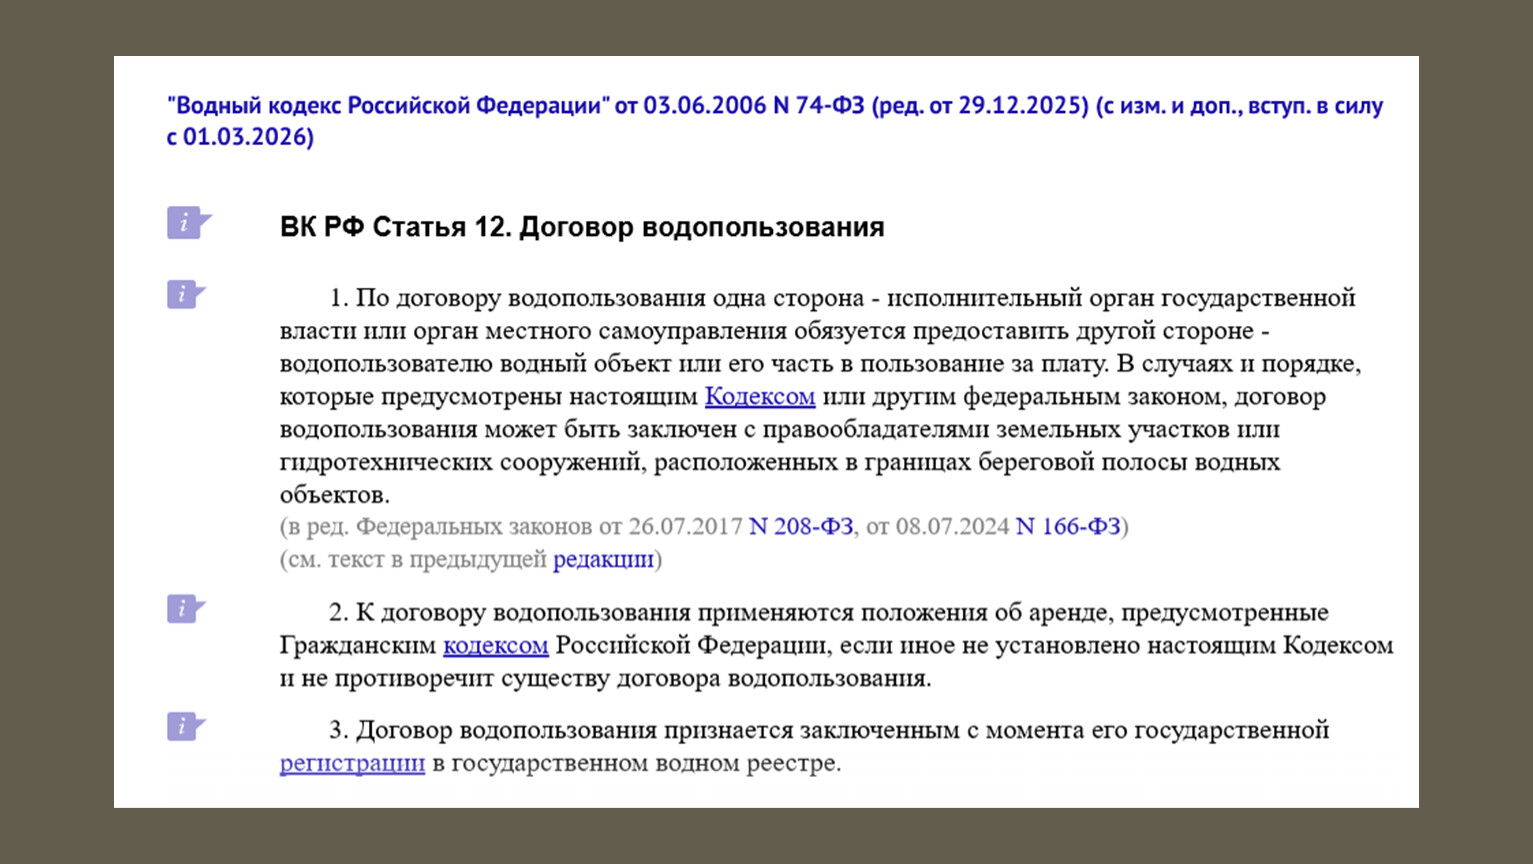Click the 'с 01.03.2026)' title continuation line
1533x864 pixels.
point(240,137)
